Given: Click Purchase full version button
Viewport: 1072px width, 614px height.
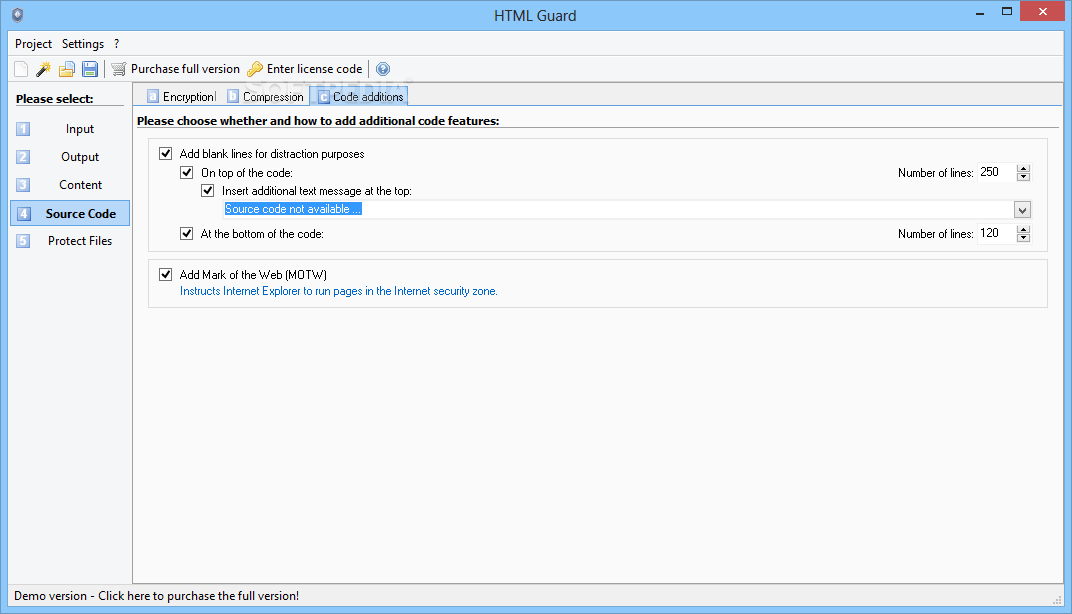Looking at the screenshot, I should (176, 69).
